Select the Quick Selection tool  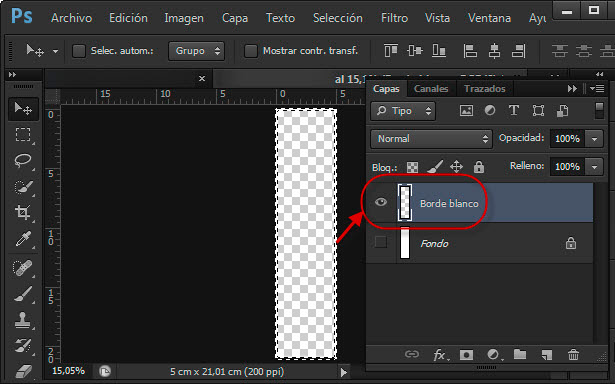click(x=23, y=187)
